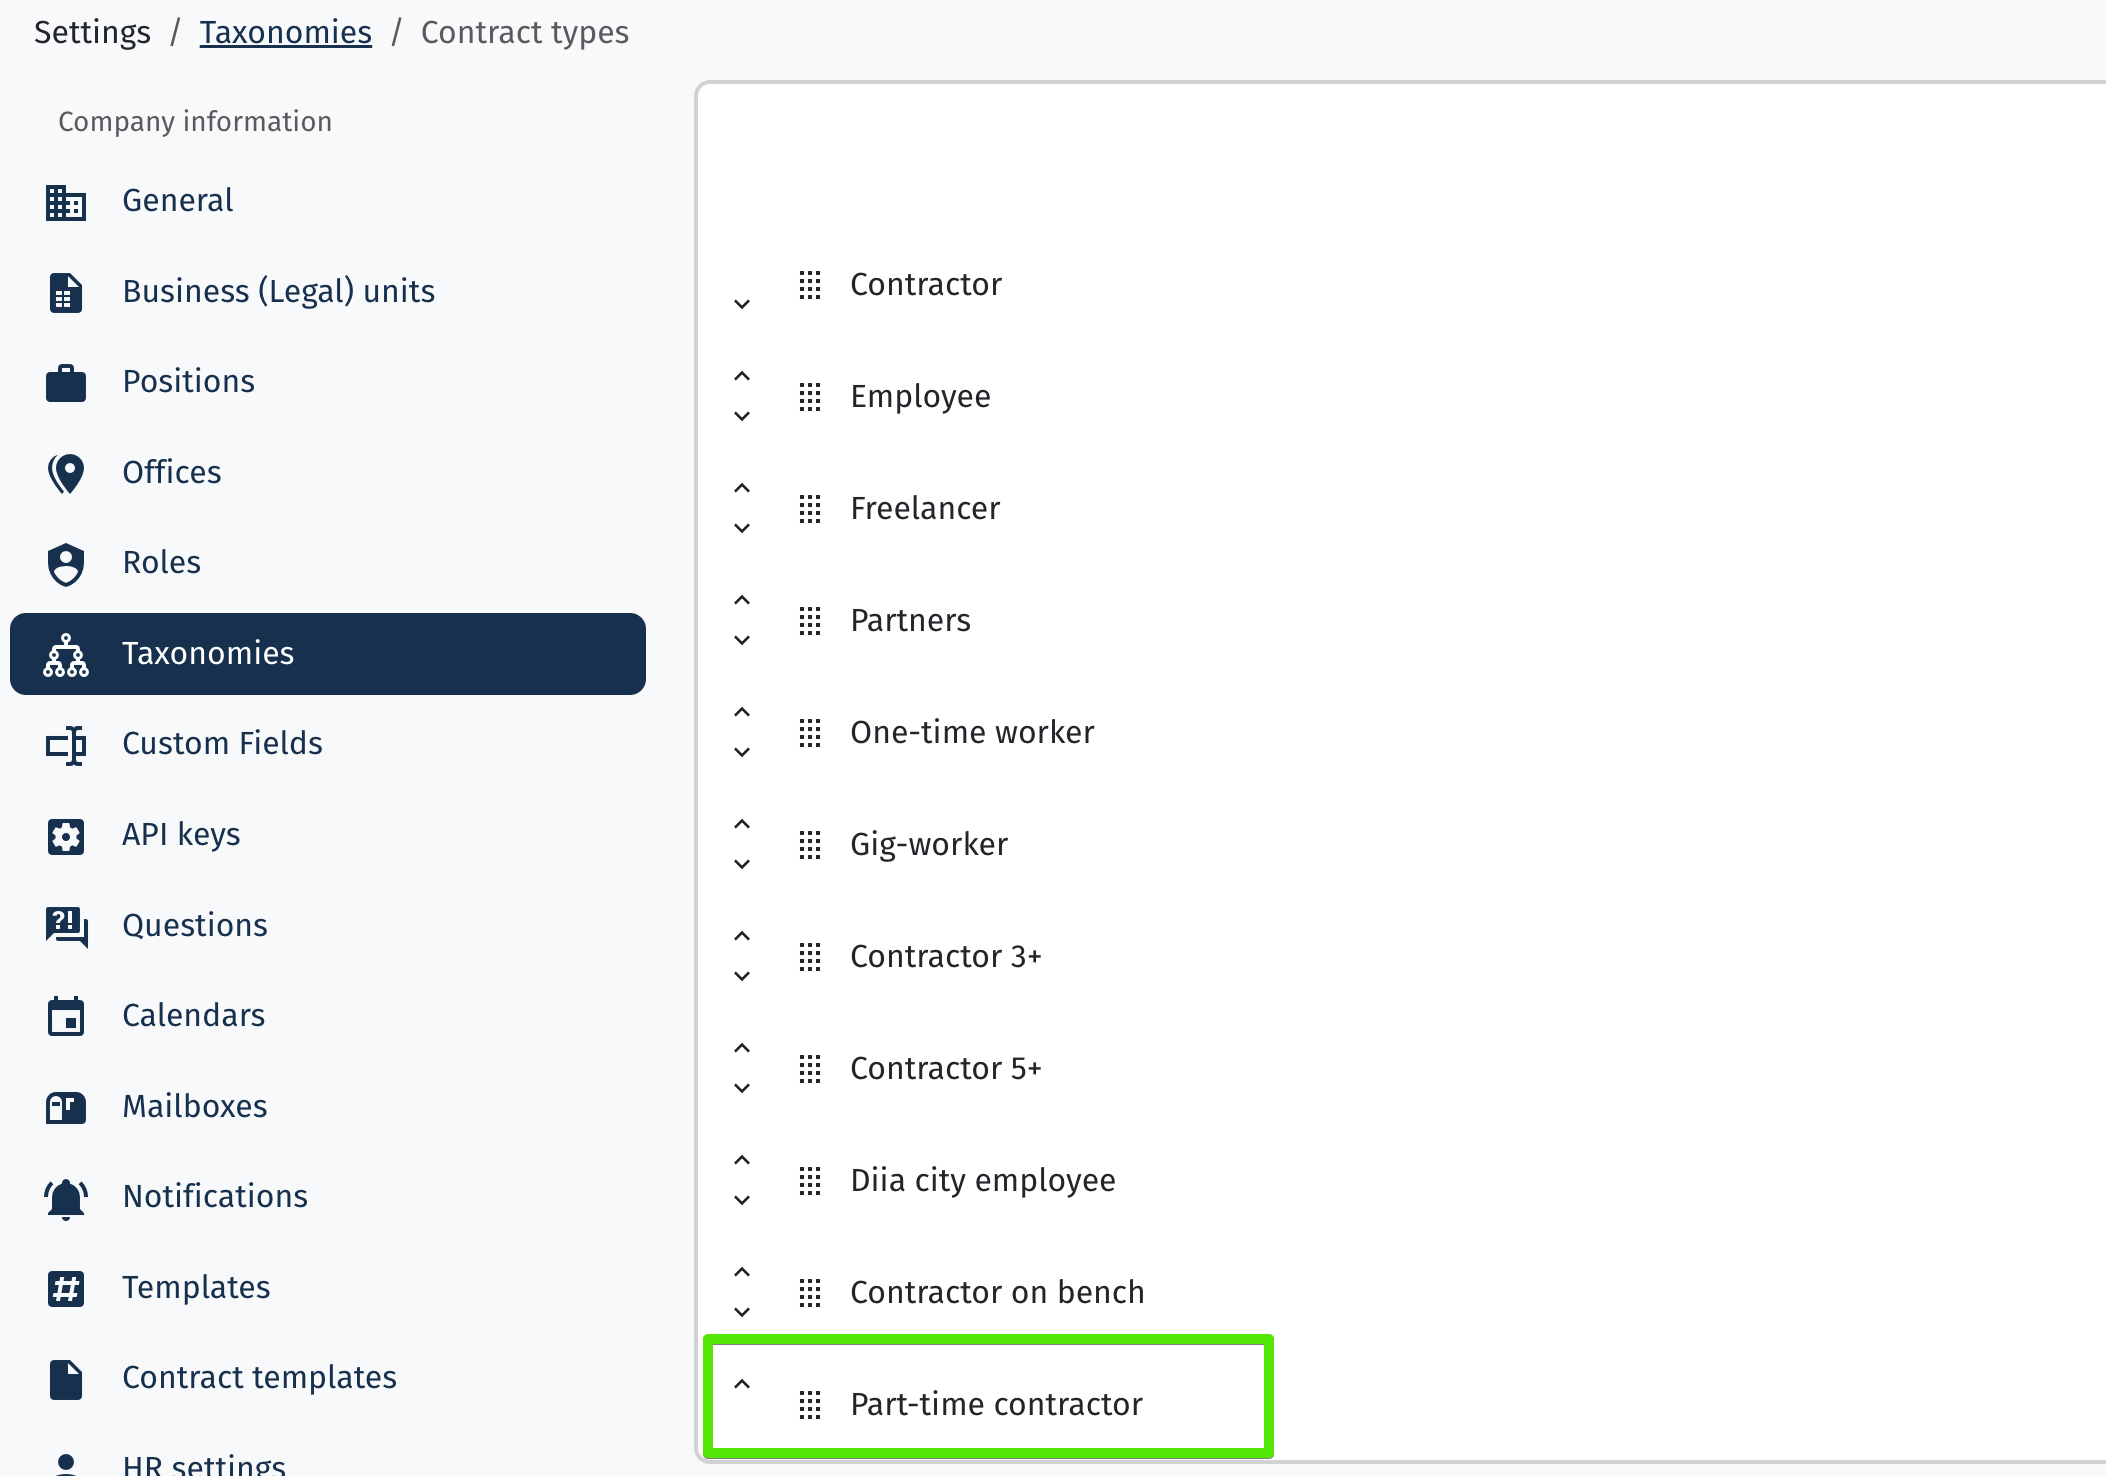2106x1476 pixels.
Task: Move Part-time contractor up one position
Action: 742,1385
